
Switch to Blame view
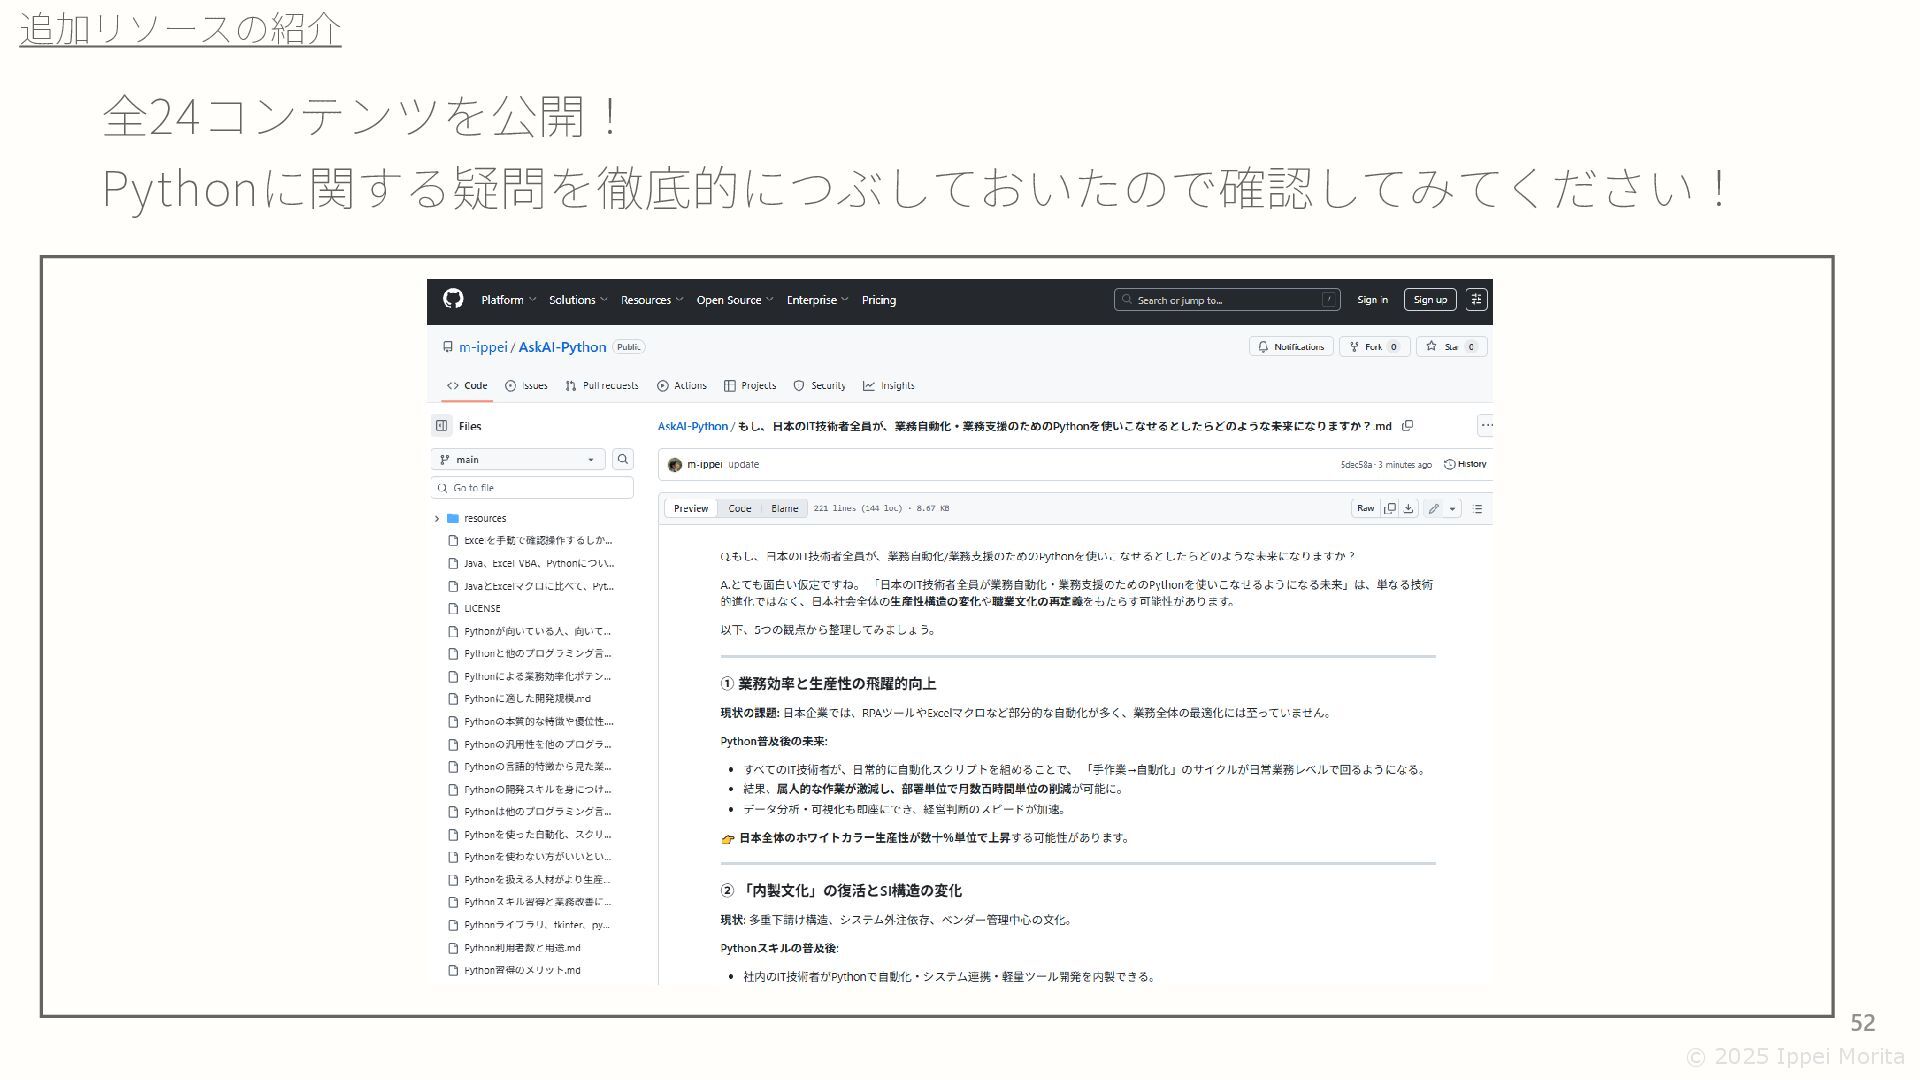784,508
